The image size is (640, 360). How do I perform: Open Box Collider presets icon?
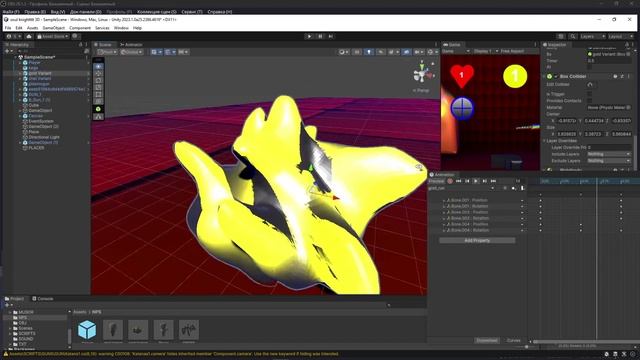[622, 76]
